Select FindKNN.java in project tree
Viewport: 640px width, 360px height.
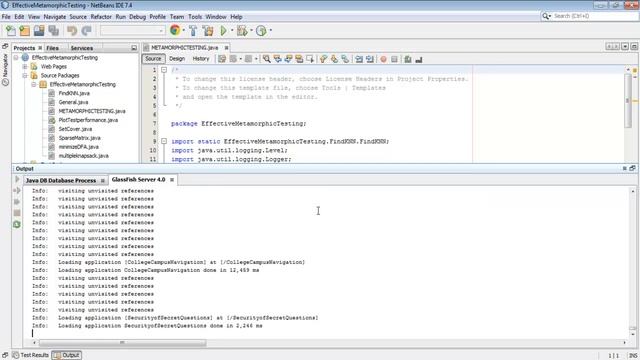(x=74, y=93)
